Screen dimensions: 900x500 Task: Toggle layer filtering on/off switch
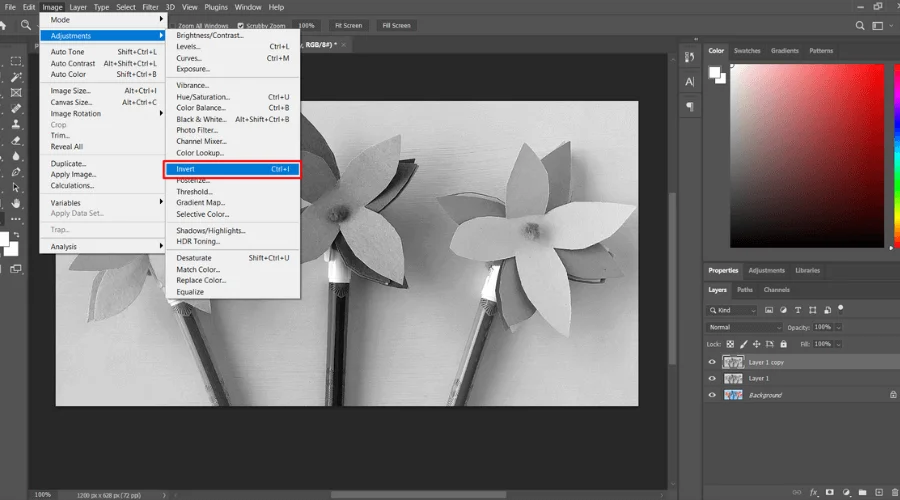tap(841, 309)
